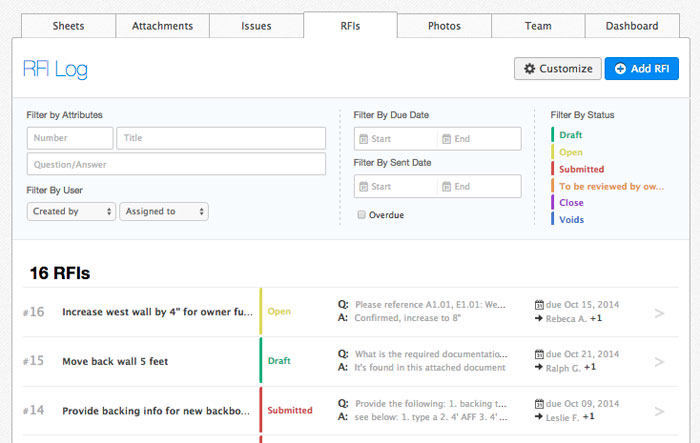Filter by the Voids status
The width and height of the screenshot is (700, 443).
pos(571,220)
